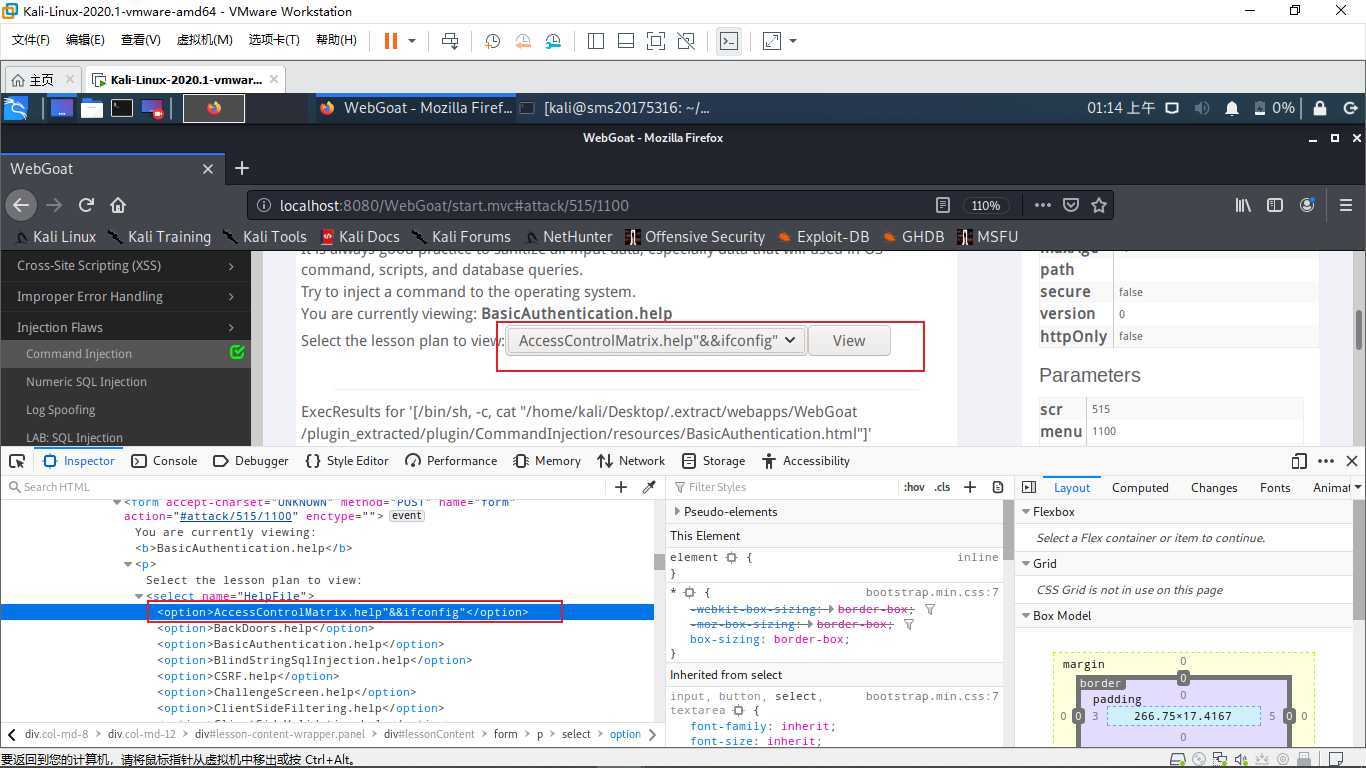Toggle :hov pseudo-class panel

pos(914,487)
